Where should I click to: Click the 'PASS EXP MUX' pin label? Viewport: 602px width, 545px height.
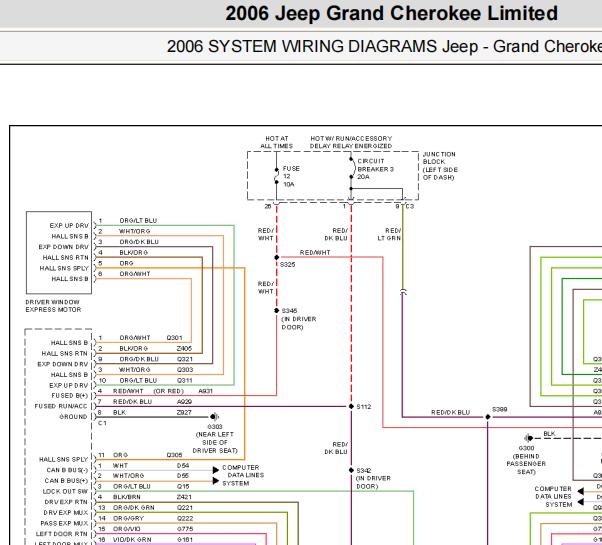64,524
